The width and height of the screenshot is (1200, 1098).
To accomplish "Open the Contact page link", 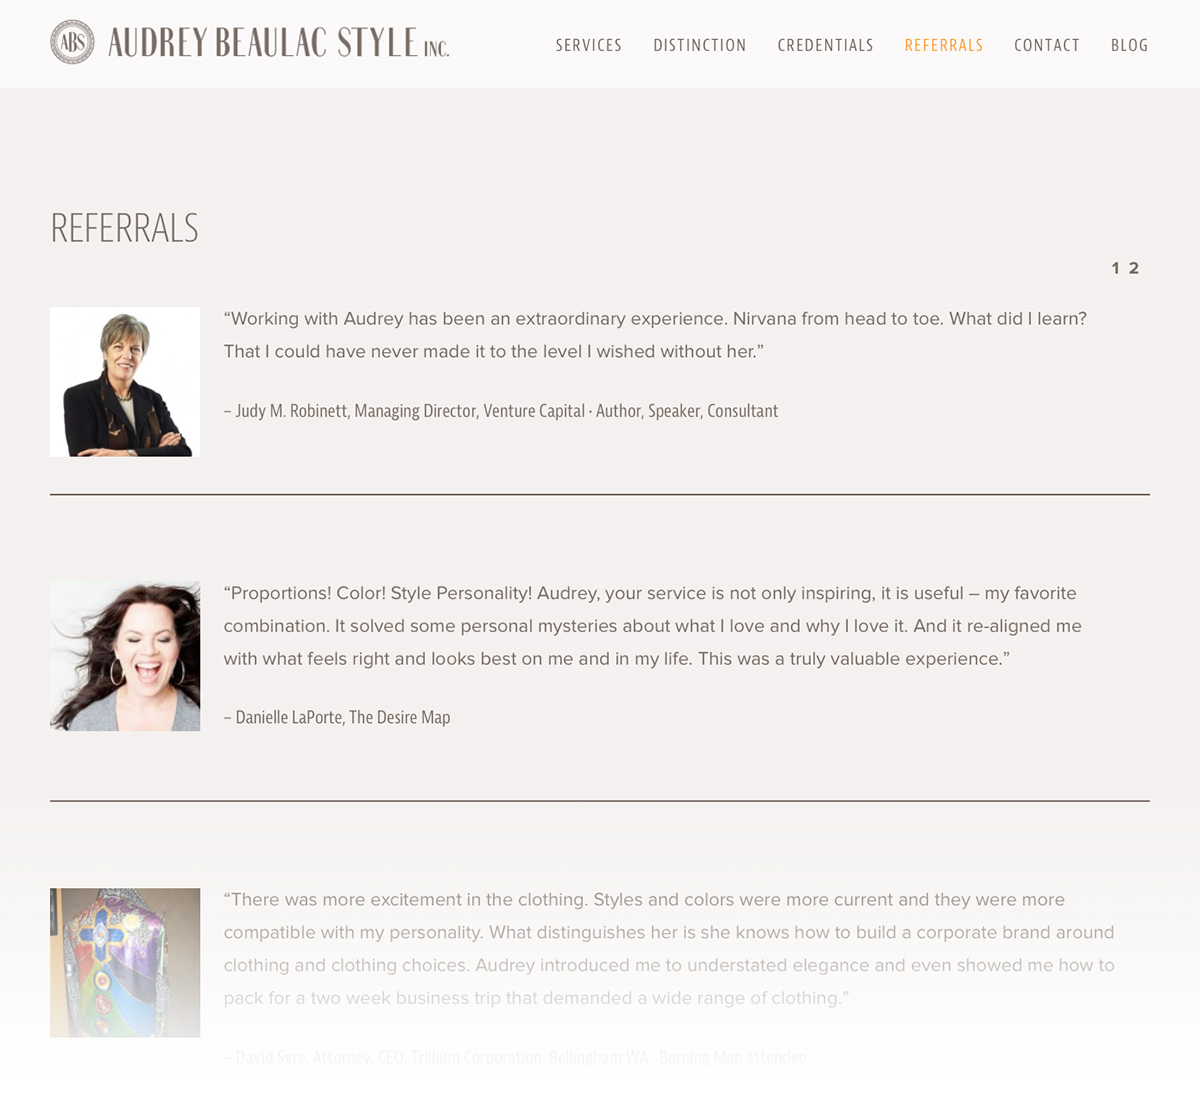I will (x=1047, y=45).
